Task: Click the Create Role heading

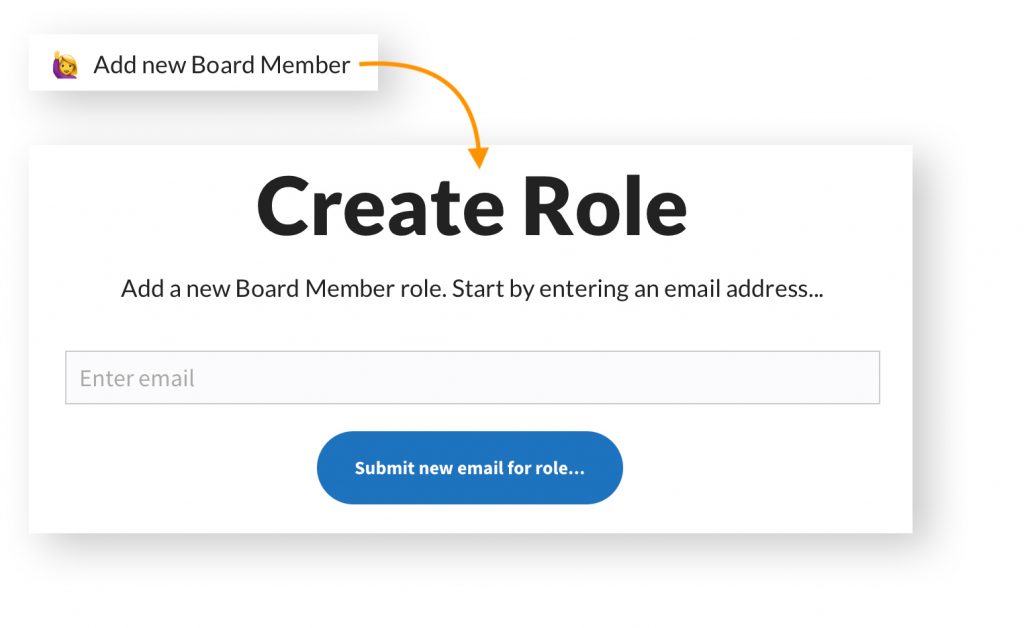Action: [471, 207]
